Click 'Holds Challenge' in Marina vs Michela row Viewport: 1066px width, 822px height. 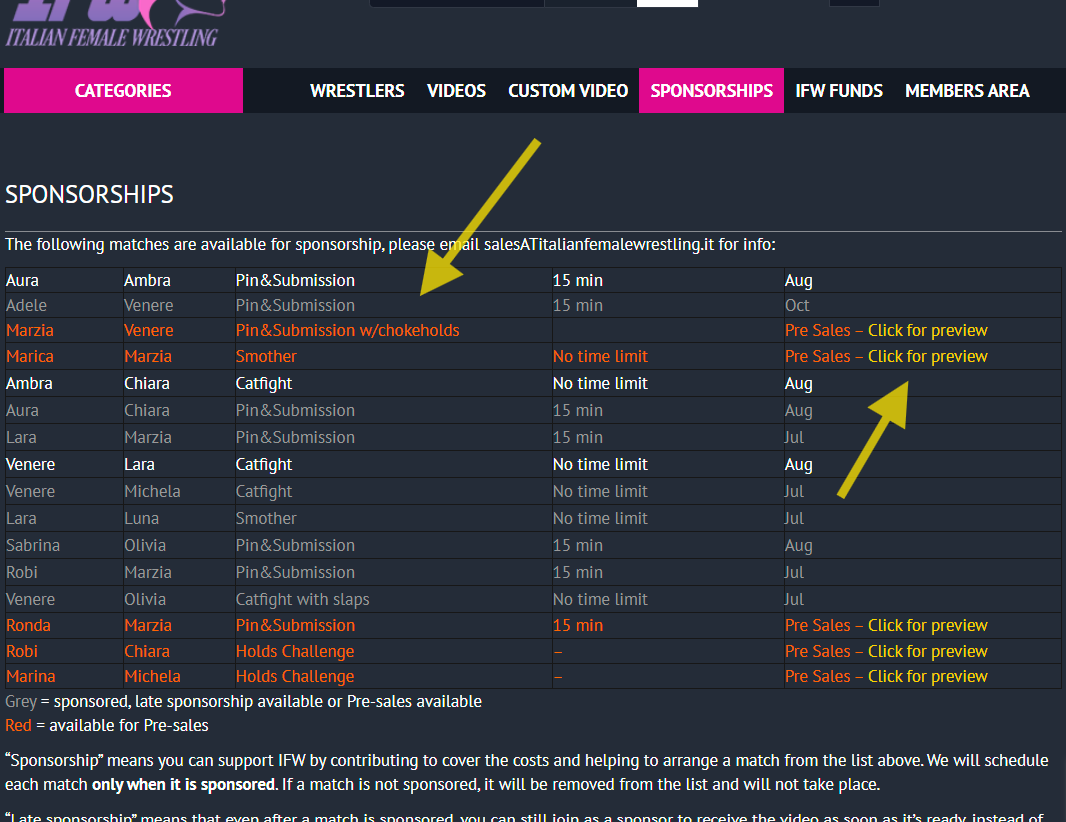coord(295,677)
